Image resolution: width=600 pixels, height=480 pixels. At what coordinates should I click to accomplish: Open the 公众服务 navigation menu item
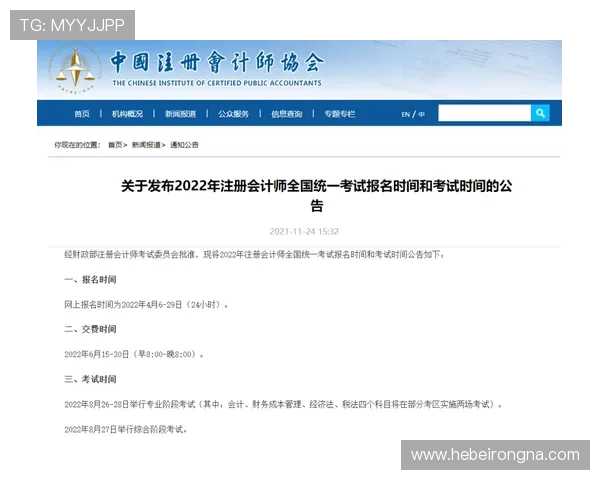point(233,114)
